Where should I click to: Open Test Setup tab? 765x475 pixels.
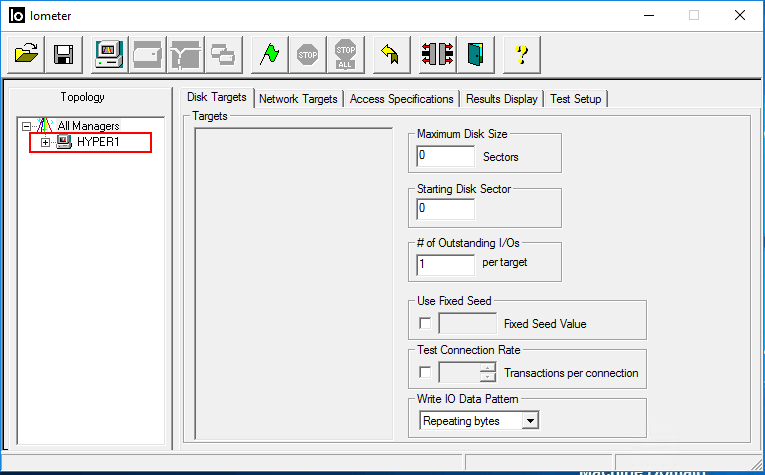(576, 99)
